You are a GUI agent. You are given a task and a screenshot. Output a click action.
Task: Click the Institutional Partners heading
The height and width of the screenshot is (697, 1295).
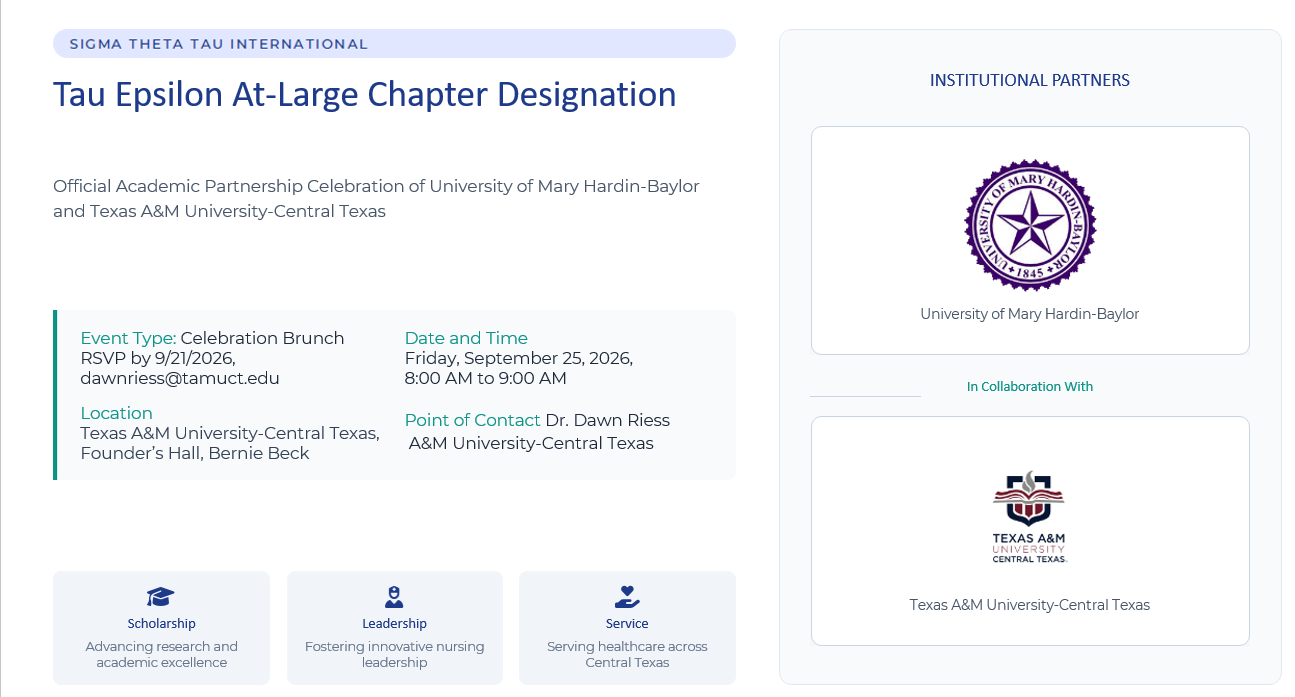pos(1030,80)
